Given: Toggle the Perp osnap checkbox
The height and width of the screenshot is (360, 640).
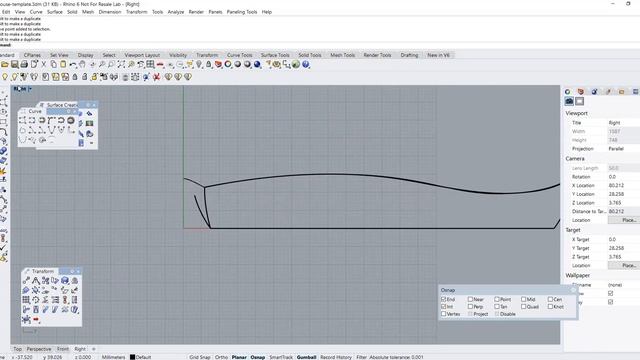Looking at the screenshot, I should (x=470, y=307).
